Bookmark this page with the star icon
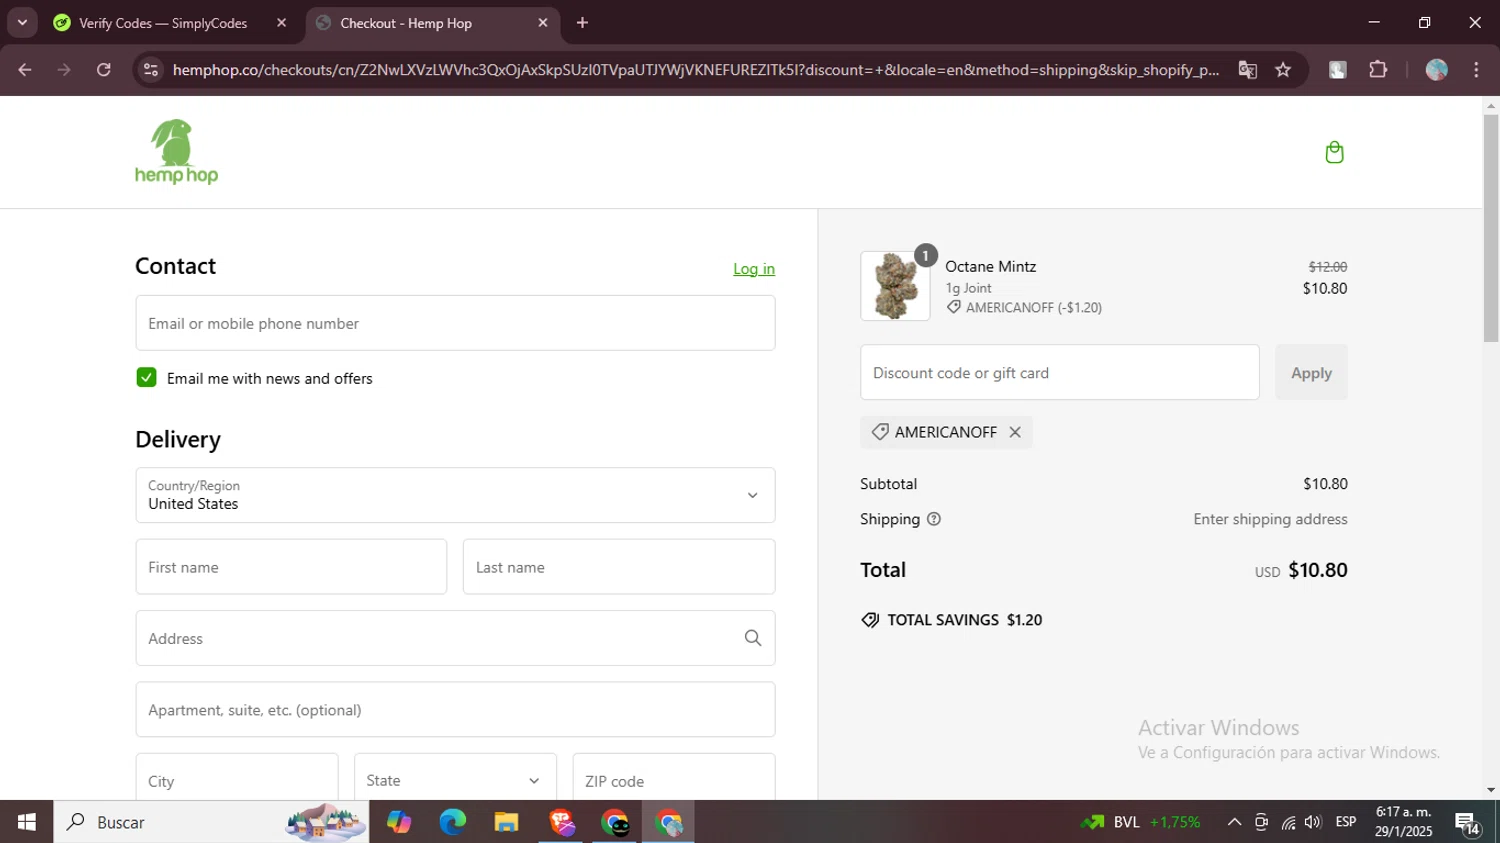This screenshot has width=1500, height=843. 1283,69
